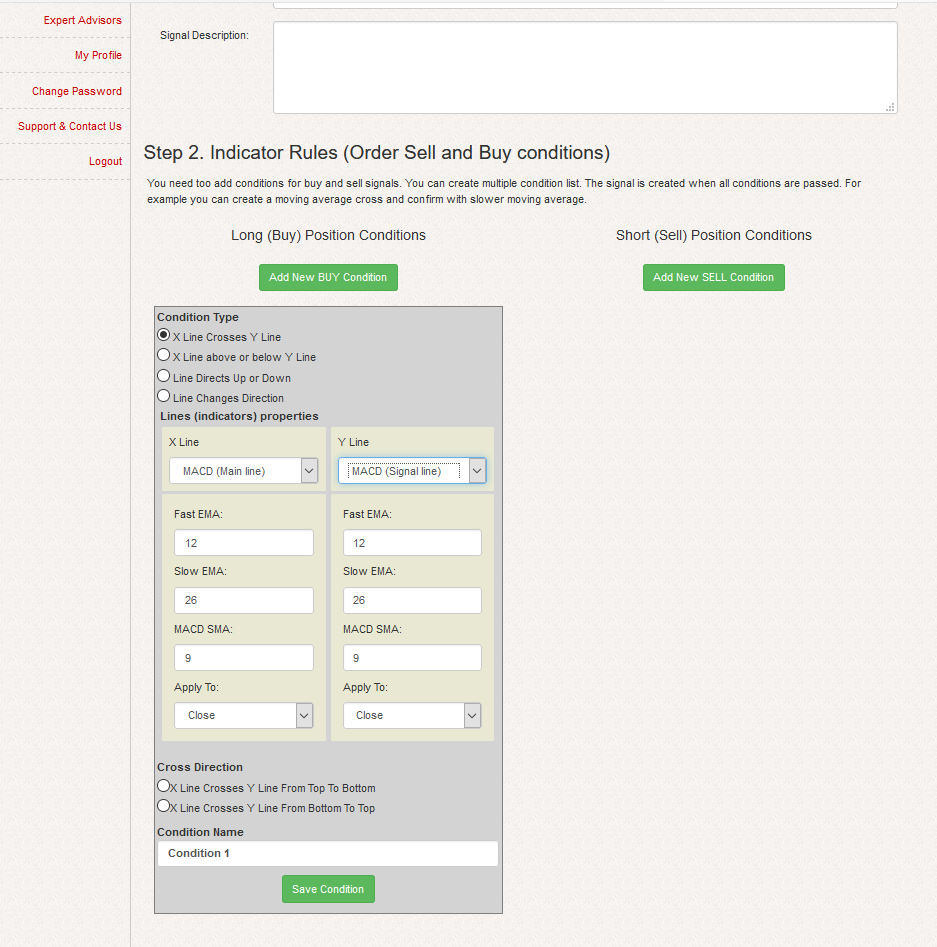Open Y Line Apply To dropdown
This screenshot has height=947, width=937.
[412, 715]
